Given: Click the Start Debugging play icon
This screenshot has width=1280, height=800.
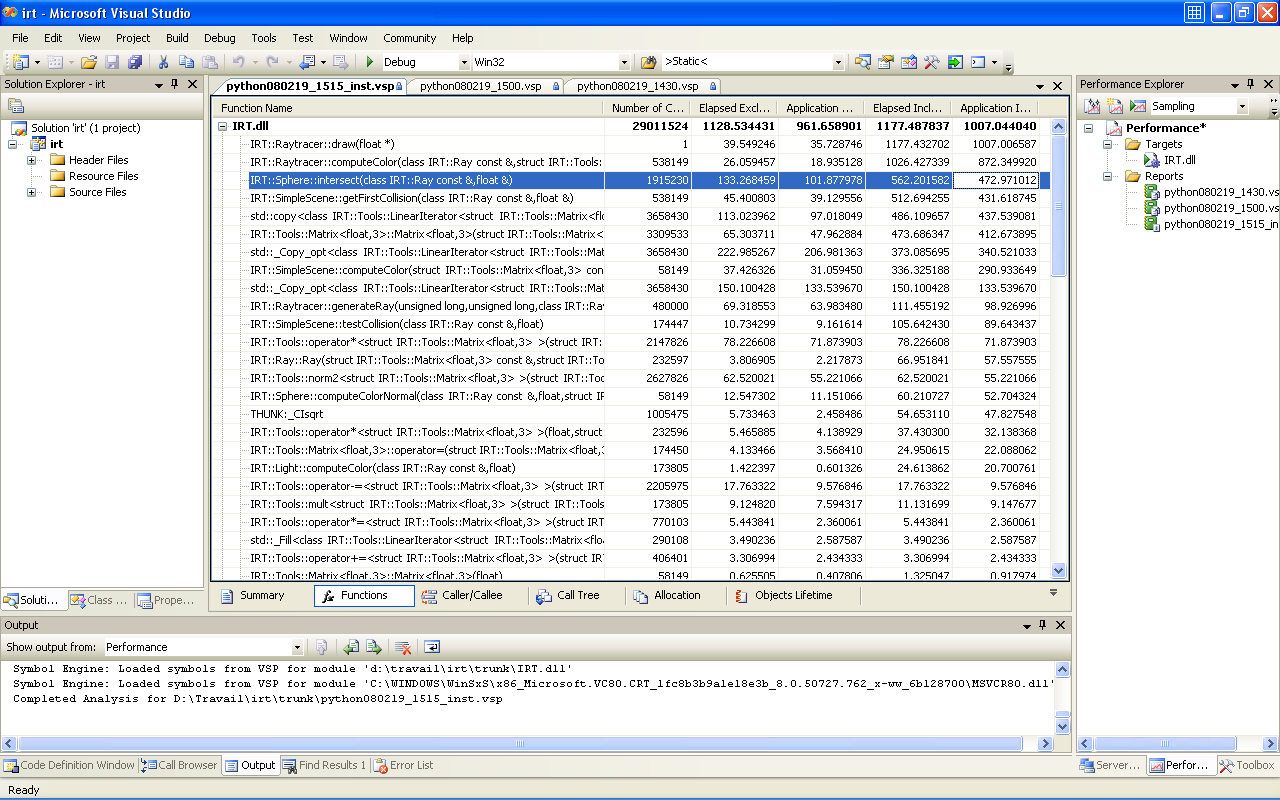Looking at the screenshot, I should tap(370, 62).
